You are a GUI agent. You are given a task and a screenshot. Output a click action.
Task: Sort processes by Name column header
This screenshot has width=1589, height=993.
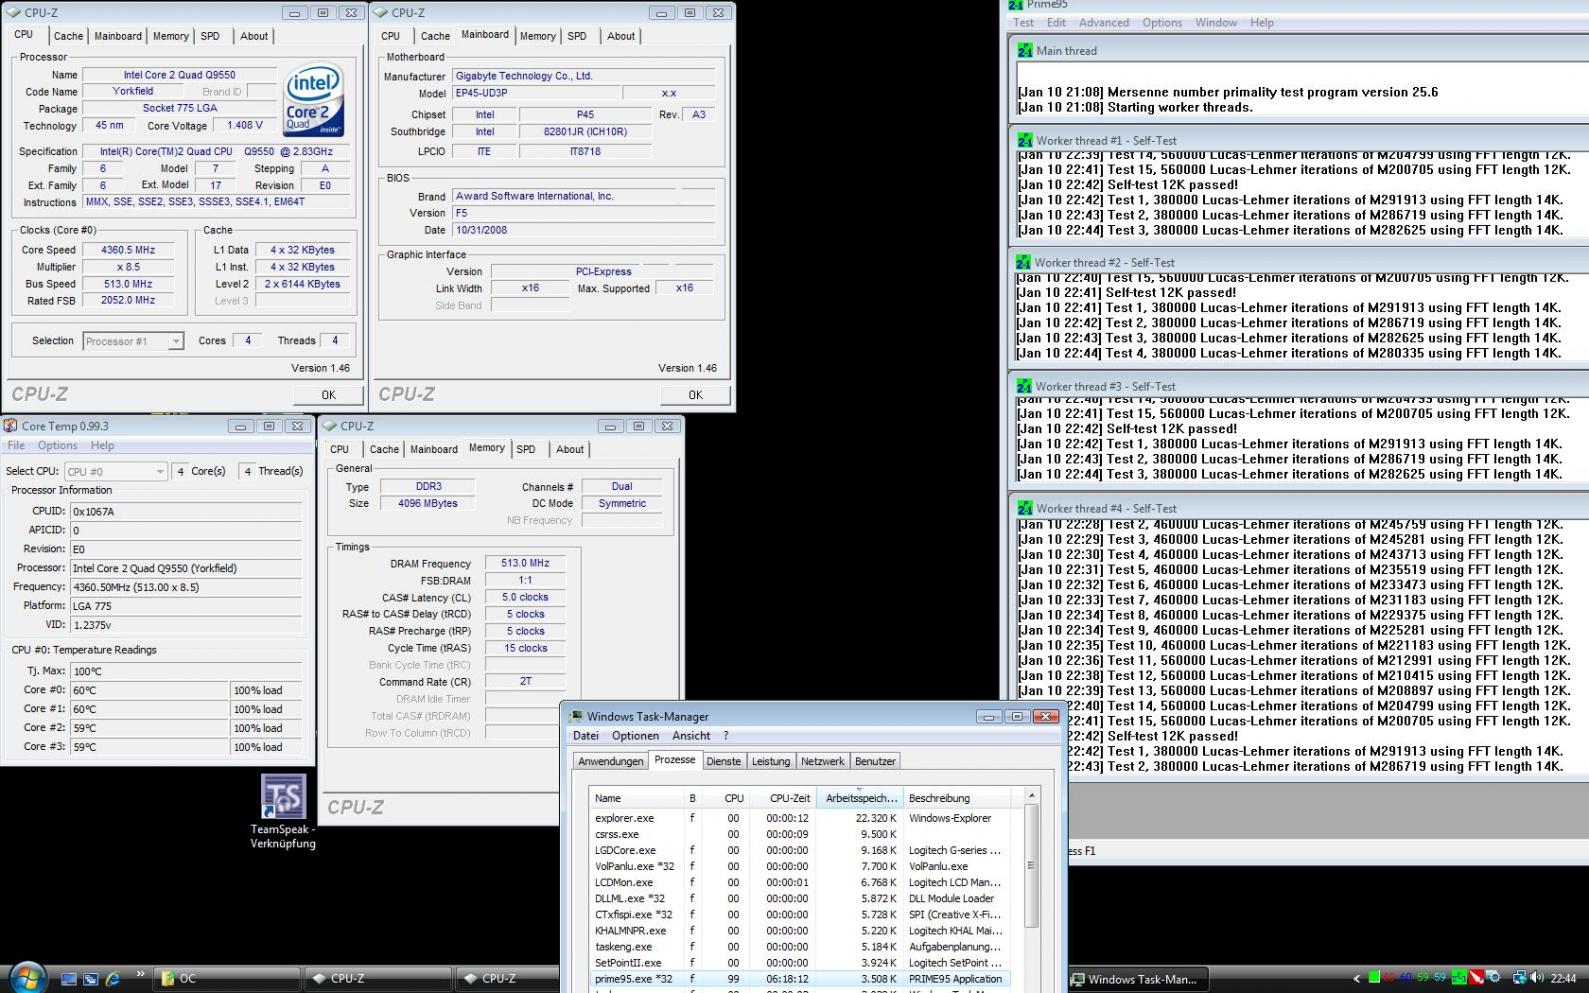tap(636, 798)
